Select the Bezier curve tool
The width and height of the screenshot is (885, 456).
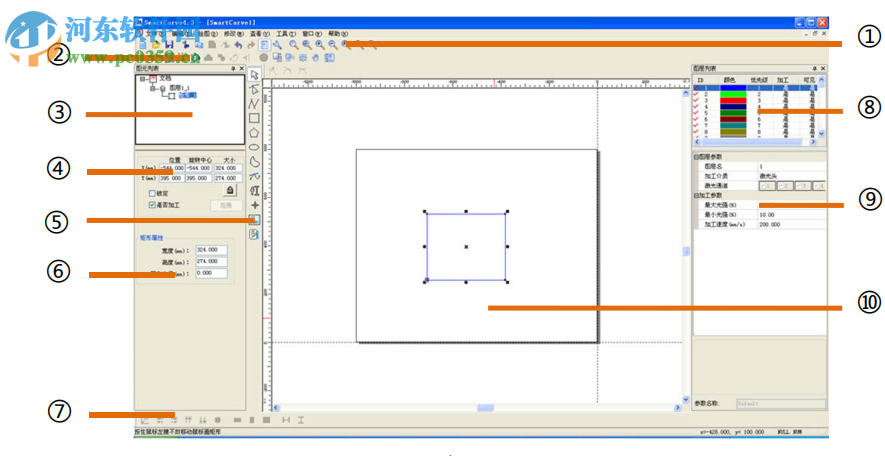click(x=255, y=177)
